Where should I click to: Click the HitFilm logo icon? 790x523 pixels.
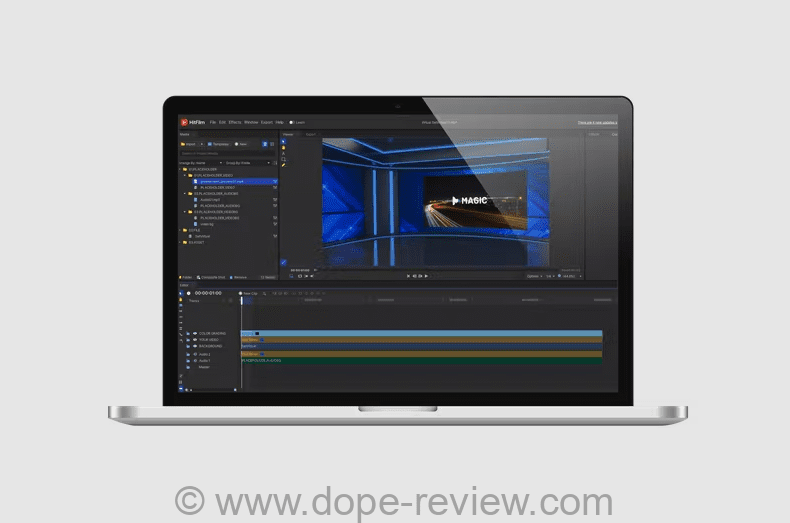(184, 122)
